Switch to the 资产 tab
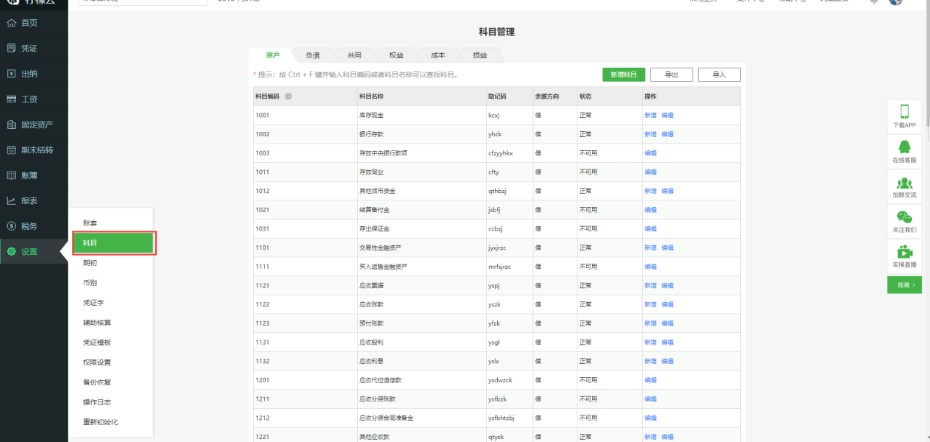This screenshot has height=442, width=930. [x=273, y=55]
